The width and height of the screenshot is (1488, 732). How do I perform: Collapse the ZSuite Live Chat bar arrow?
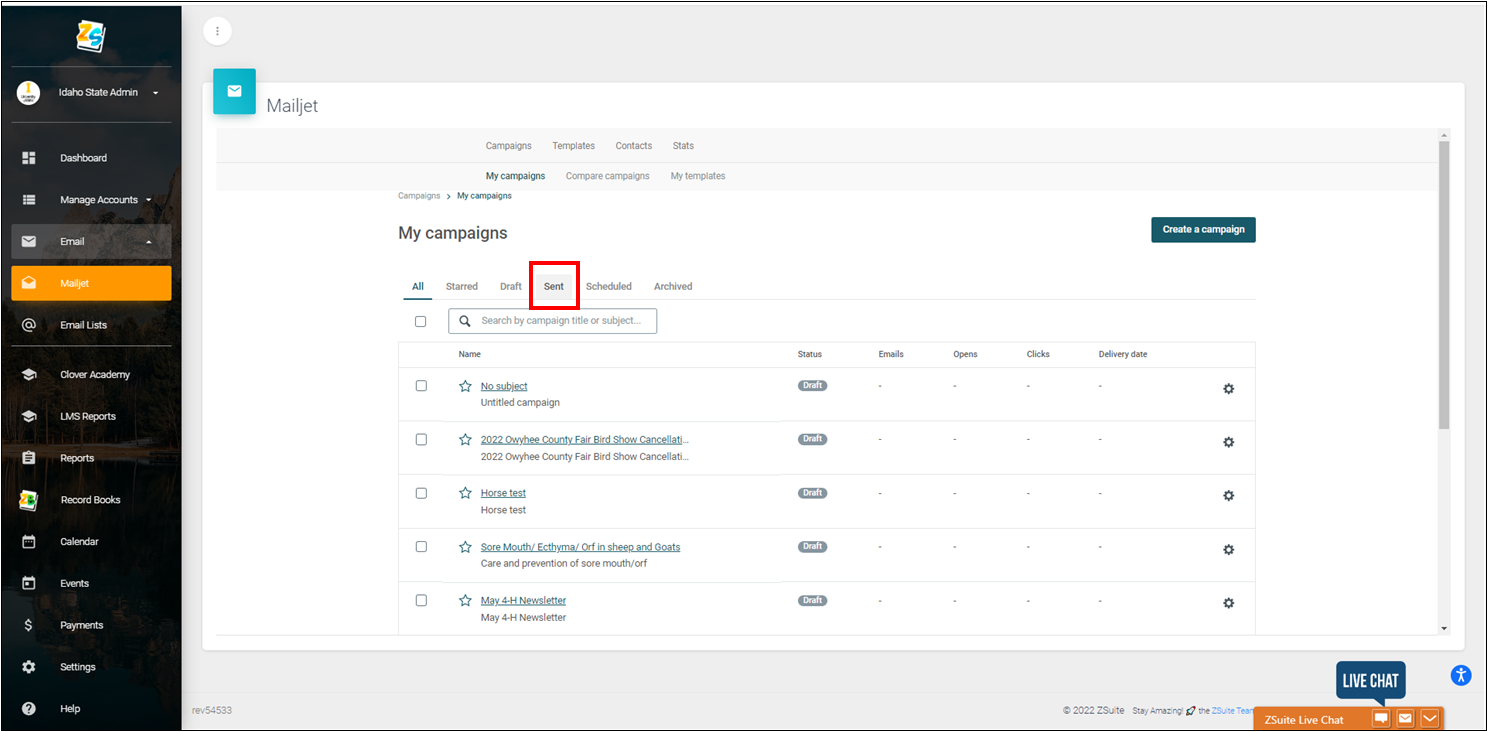(x=1429, y=719)
